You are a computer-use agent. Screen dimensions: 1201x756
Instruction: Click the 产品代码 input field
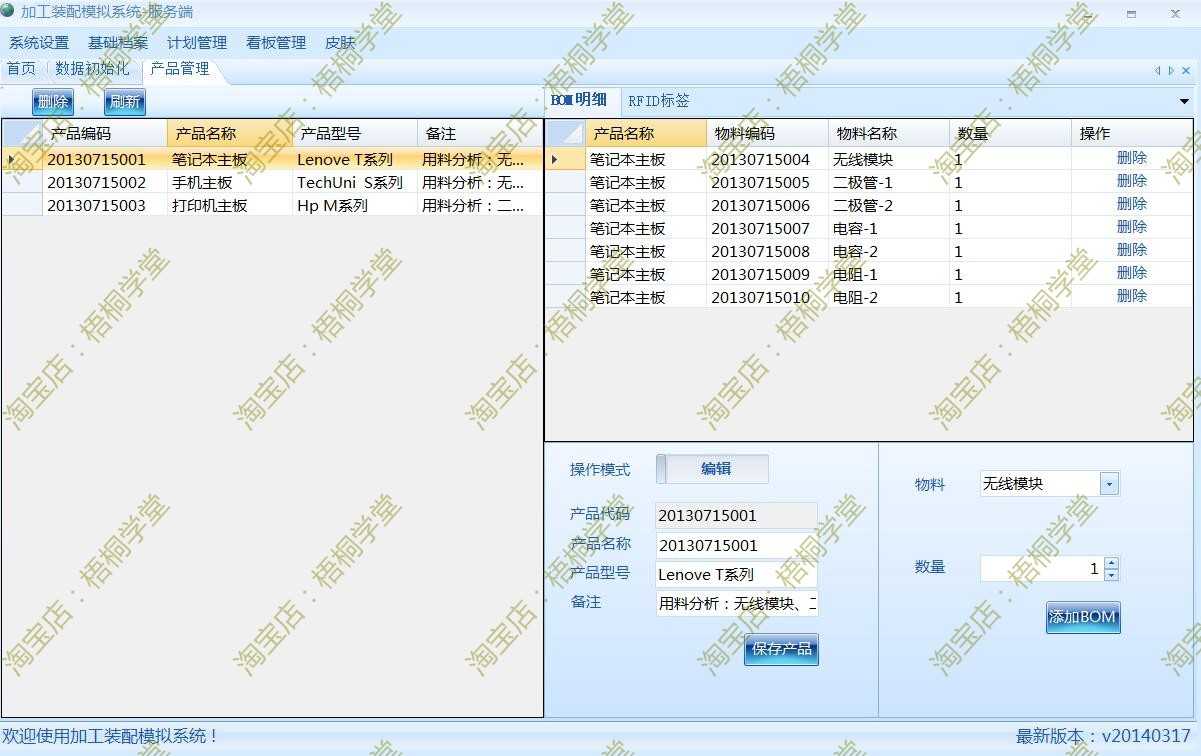tap(736, 516)
